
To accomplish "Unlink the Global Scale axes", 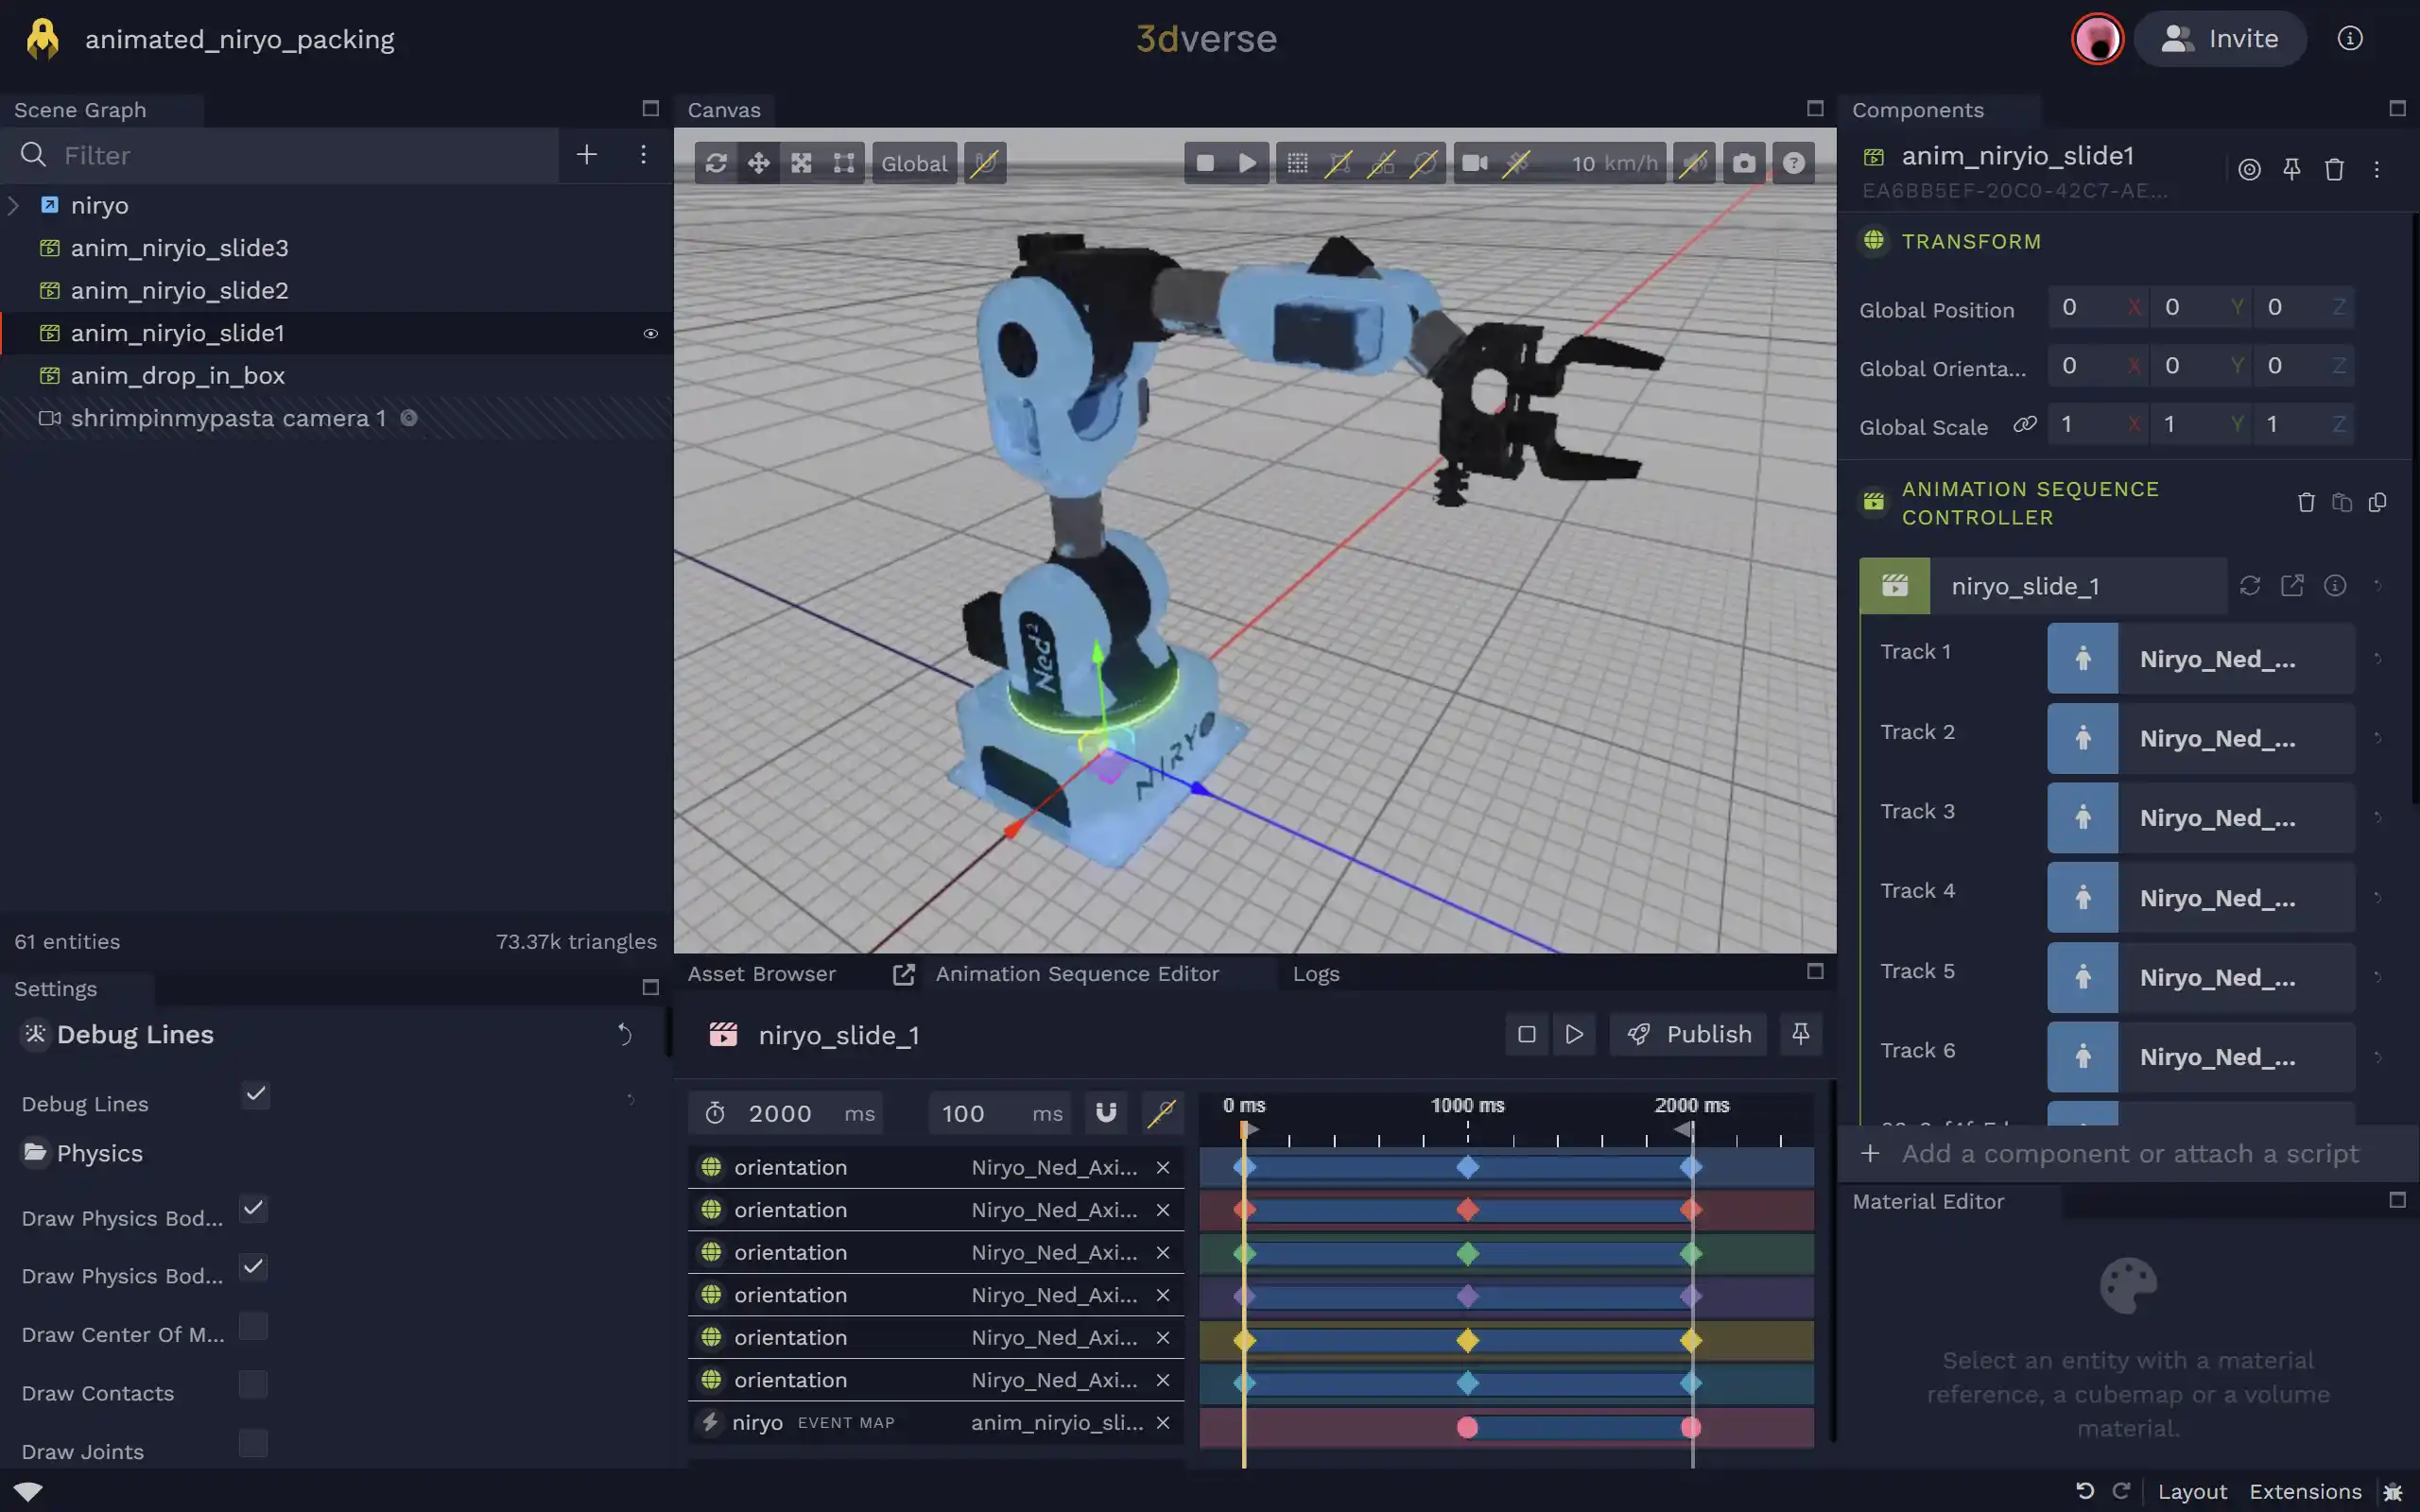I will pyautogui.click(x=2024, y=424).
